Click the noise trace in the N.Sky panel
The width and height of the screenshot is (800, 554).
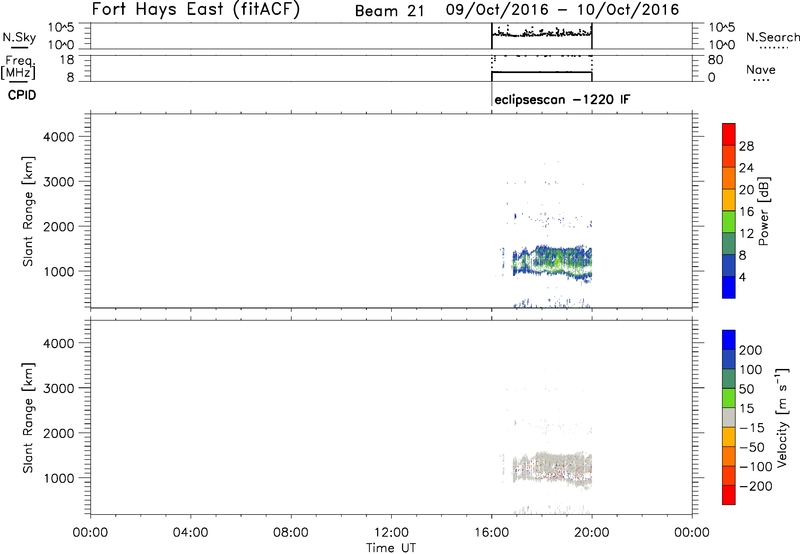click(x=542, y=34)
